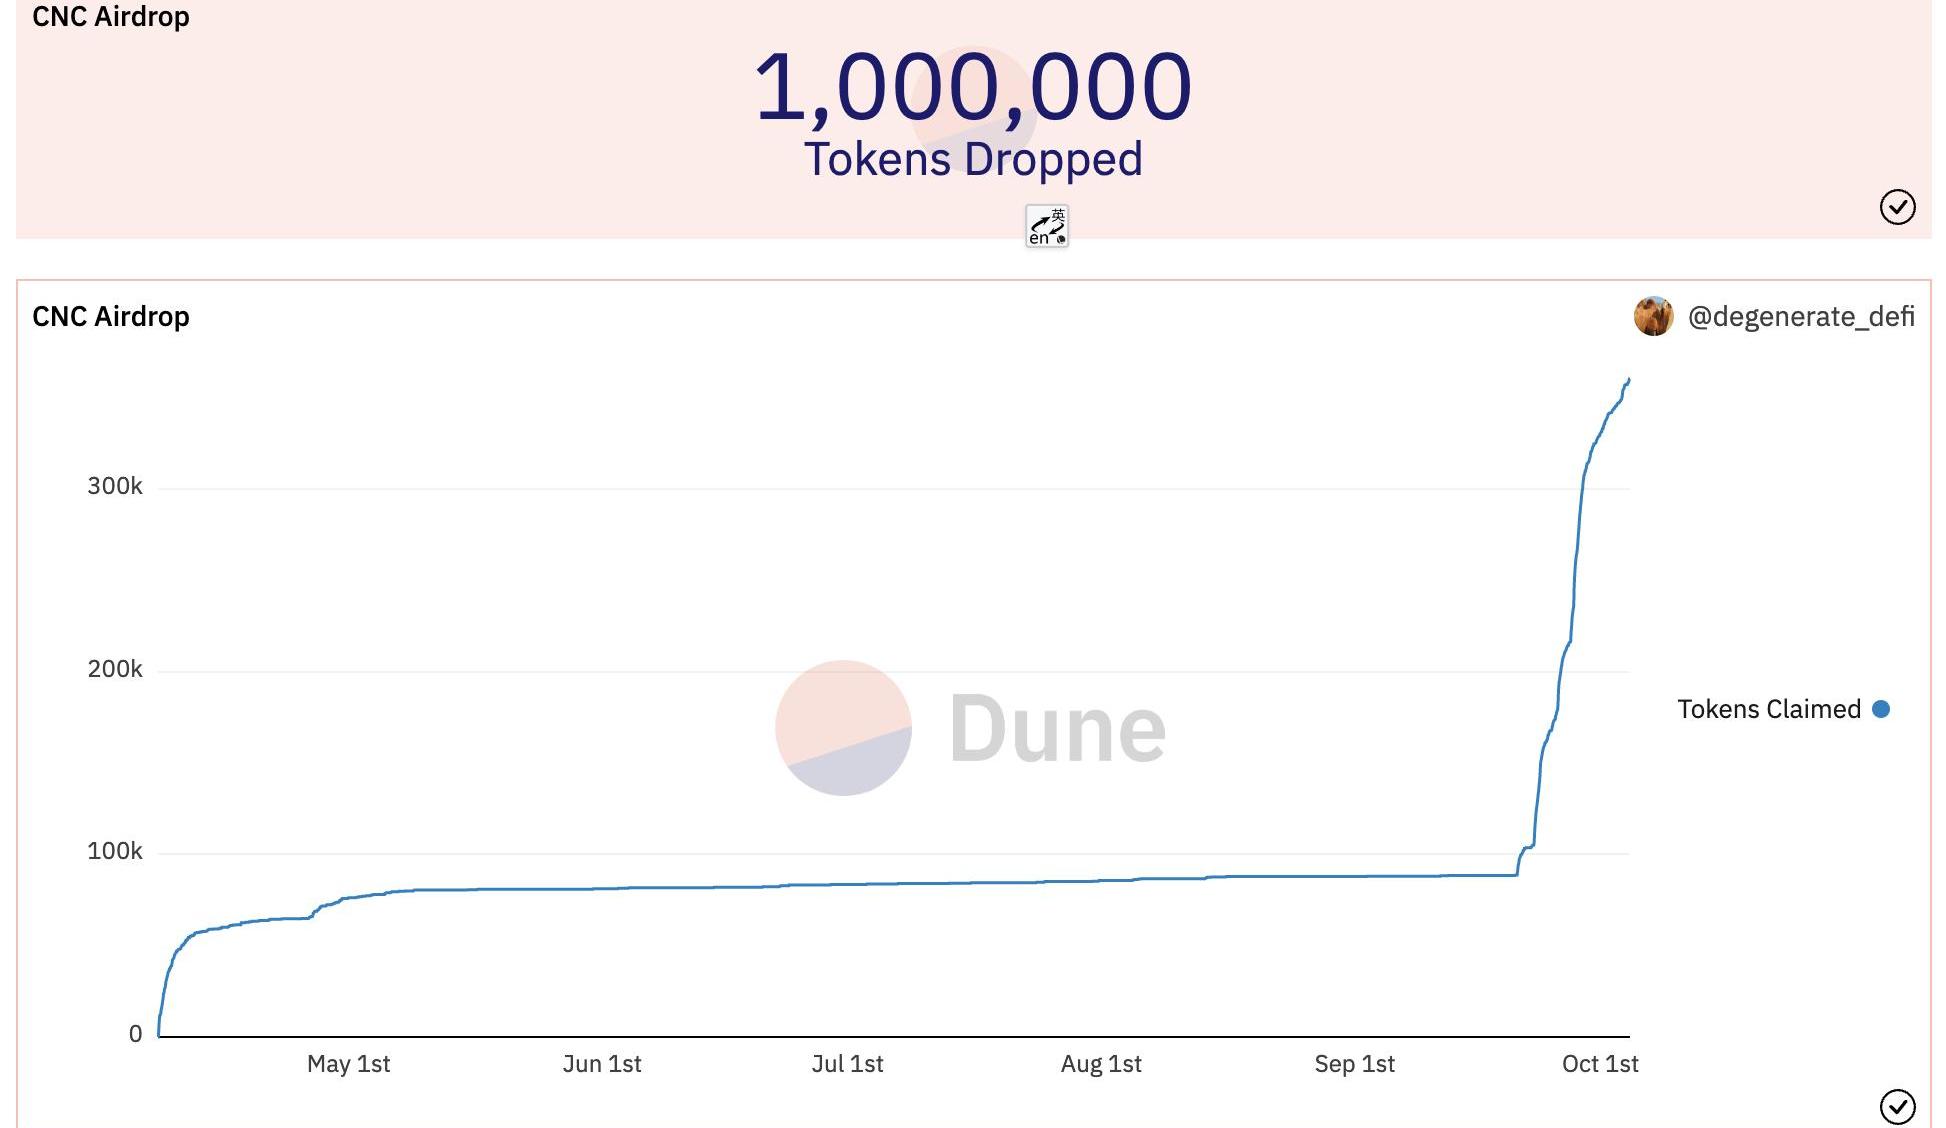Click the Jul 1st x-axis label
This screenshot has width=1946, height=1128.
(x=847, y=1064)
